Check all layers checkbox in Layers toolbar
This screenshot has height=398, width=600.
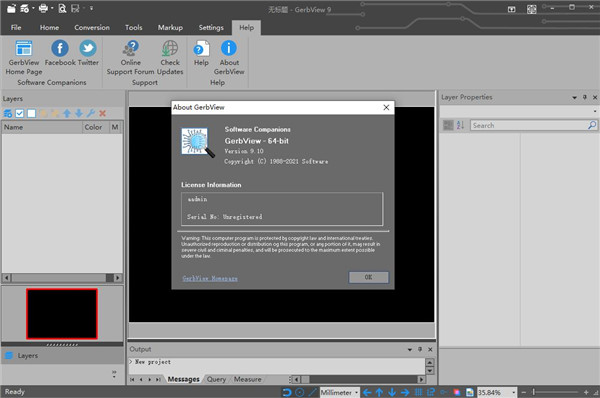(20, 113)
